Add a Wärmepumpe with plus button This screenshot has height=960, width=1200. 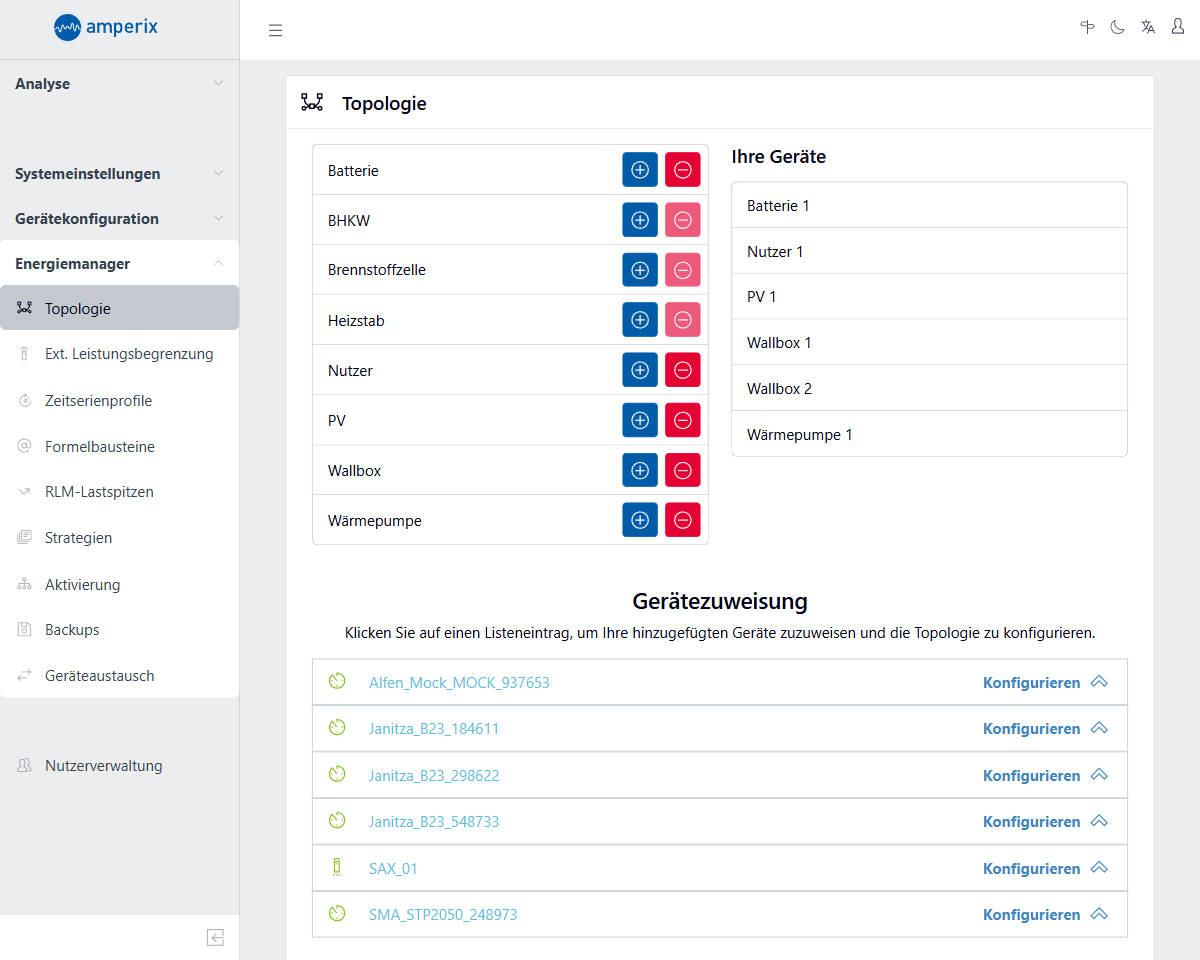pos(640,520)
